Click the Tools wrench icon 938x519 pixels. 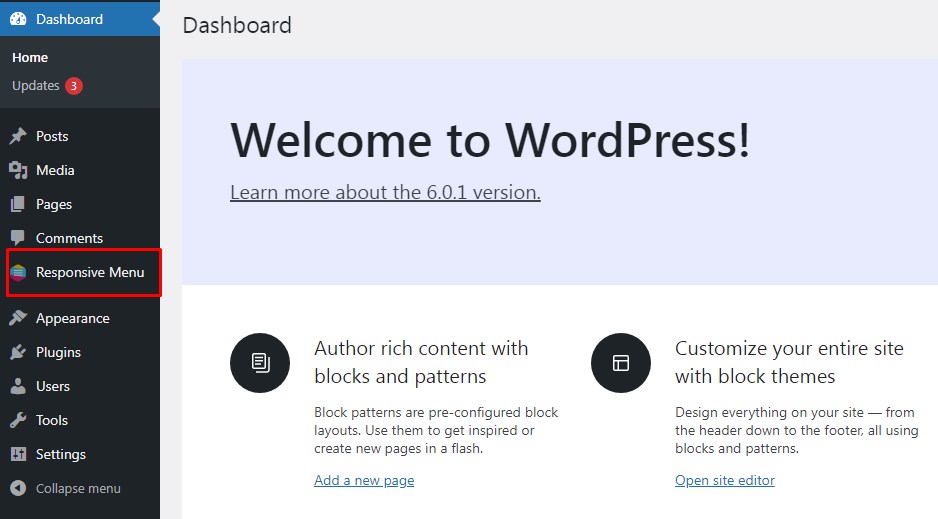18,421
